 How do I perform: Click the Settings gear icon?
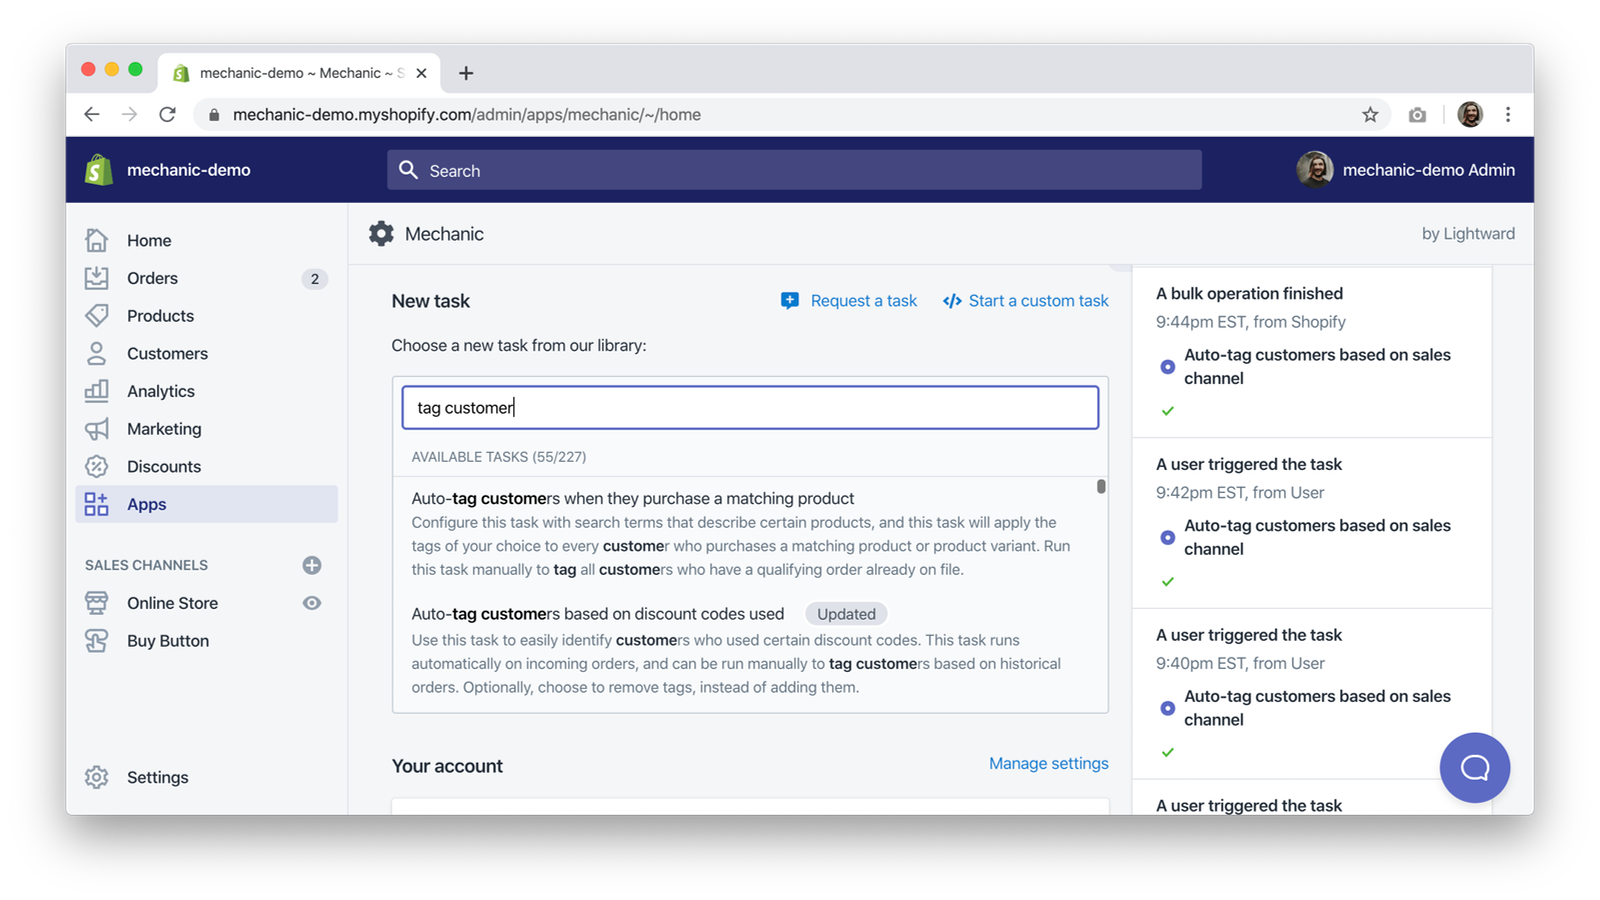click(x=97, y=777)
